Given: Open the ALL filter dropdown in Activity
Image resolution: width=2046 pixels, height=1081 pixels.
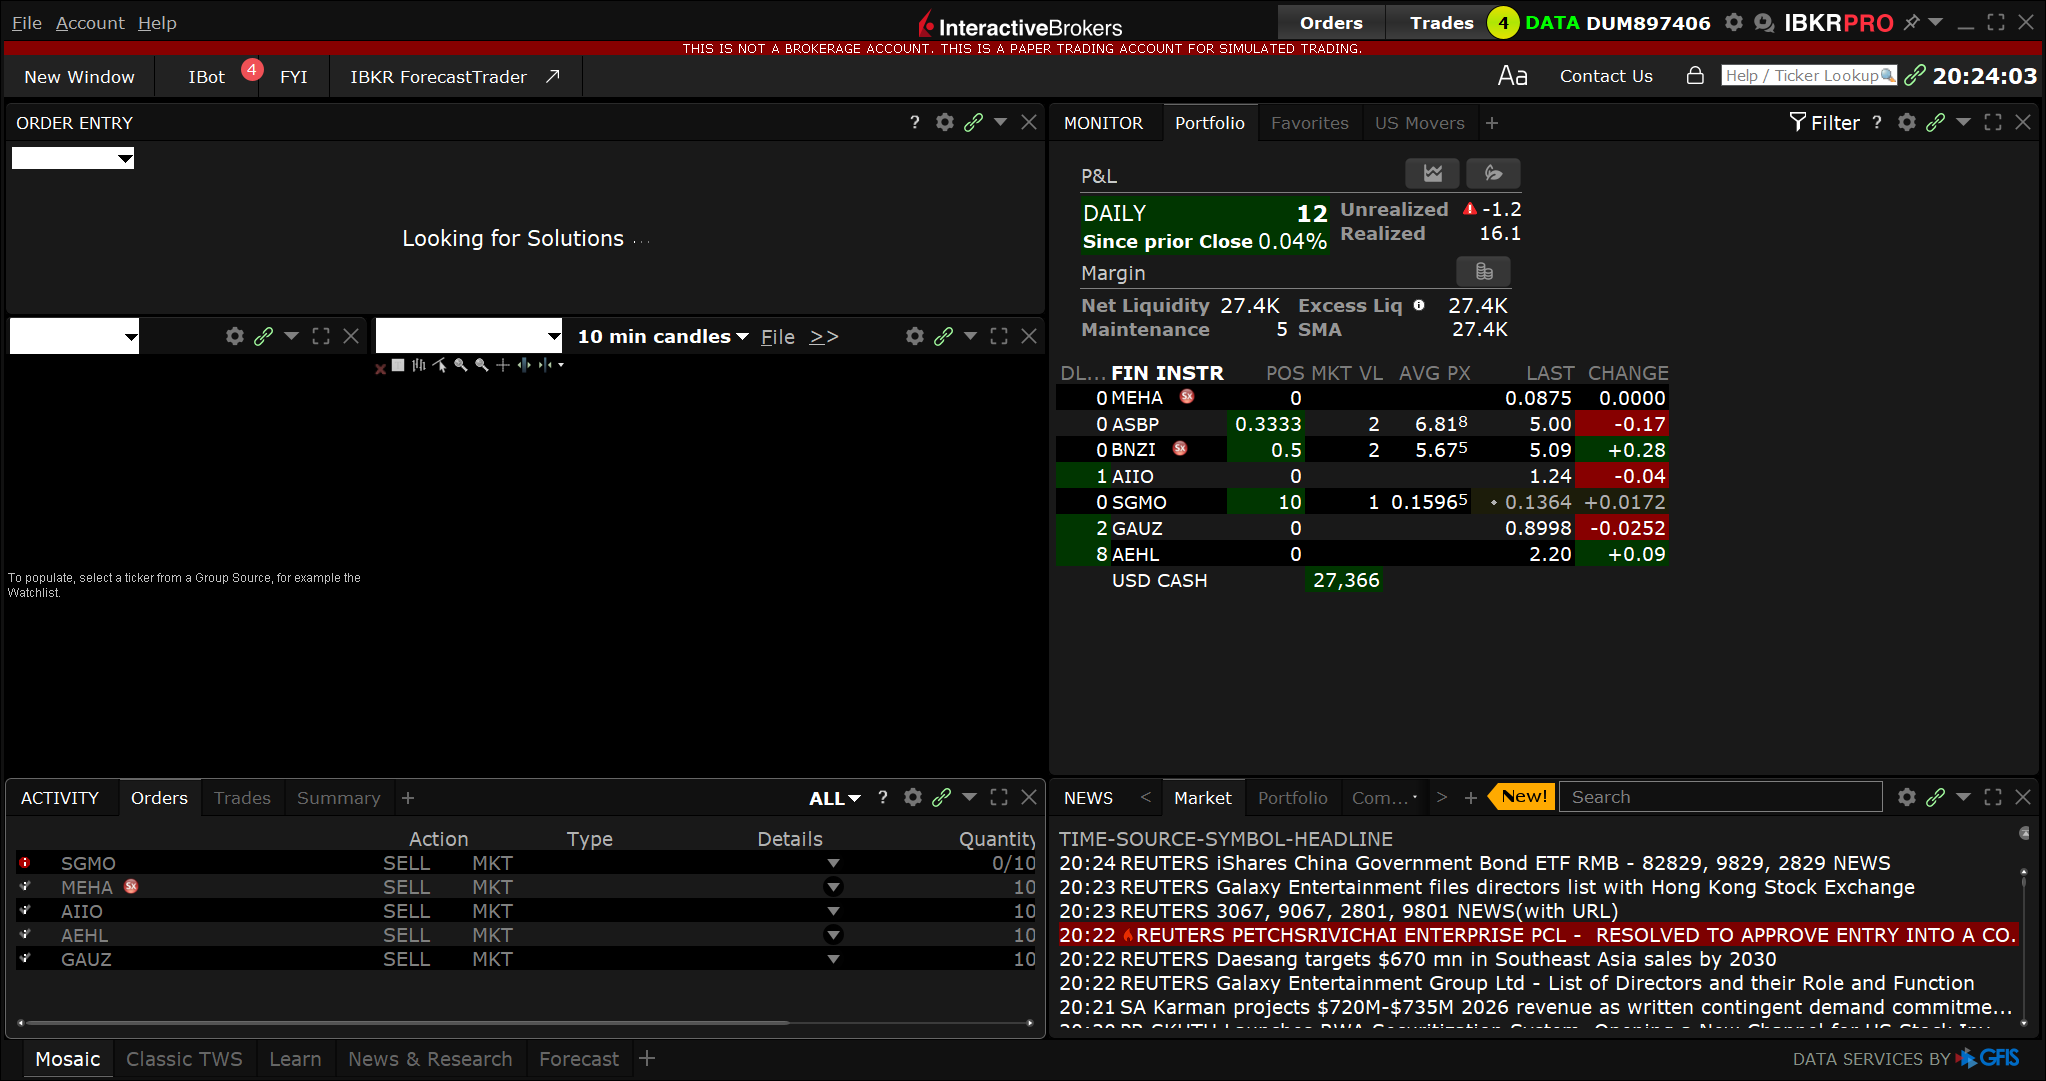Looking at the screenshot, I should pos(835,798).
